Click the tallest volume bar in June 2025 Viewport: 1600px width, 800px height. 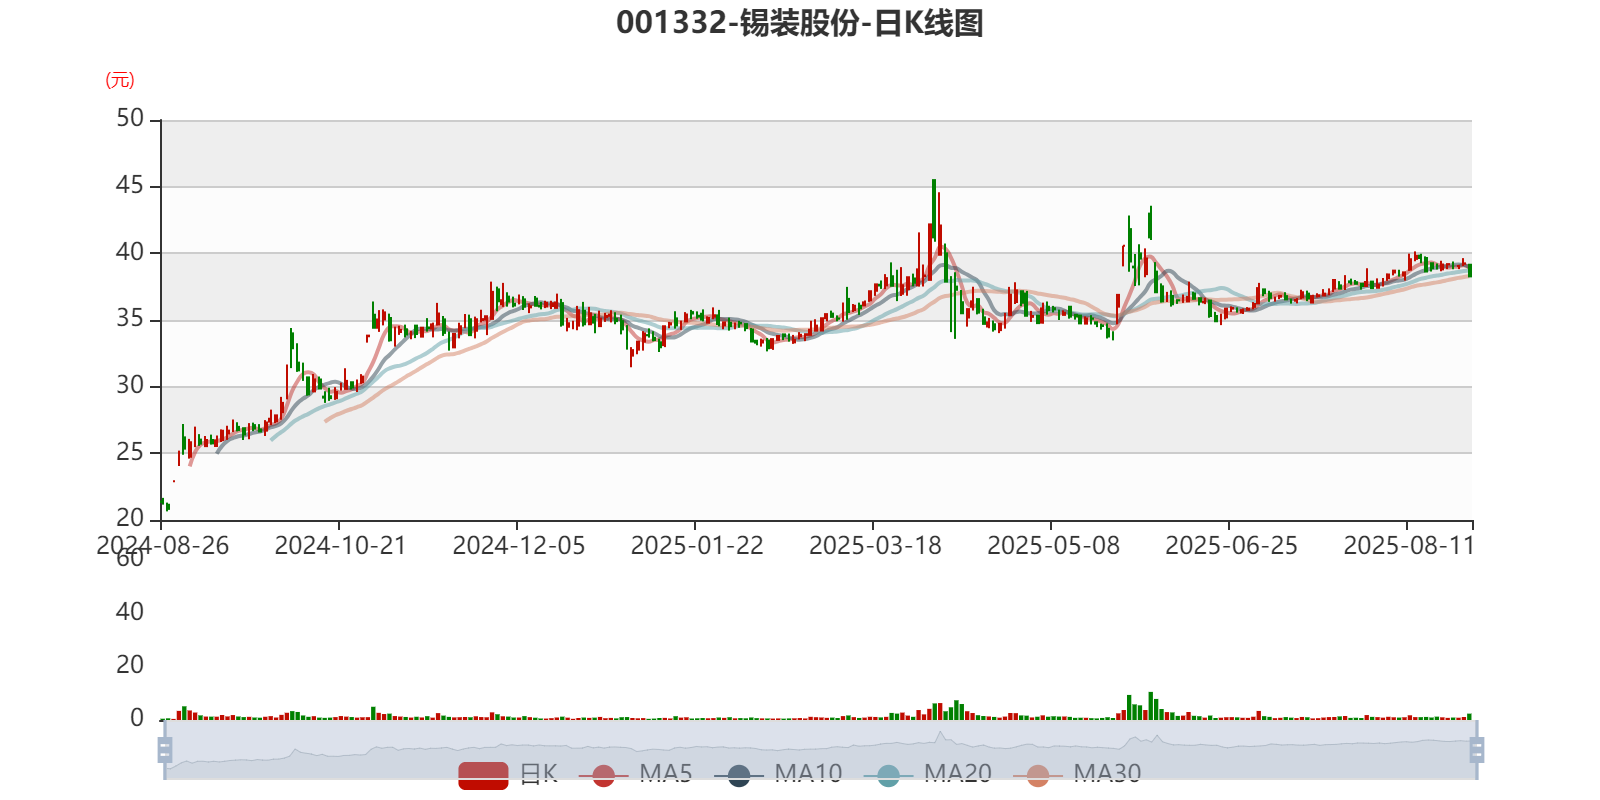pos(1151,706)
